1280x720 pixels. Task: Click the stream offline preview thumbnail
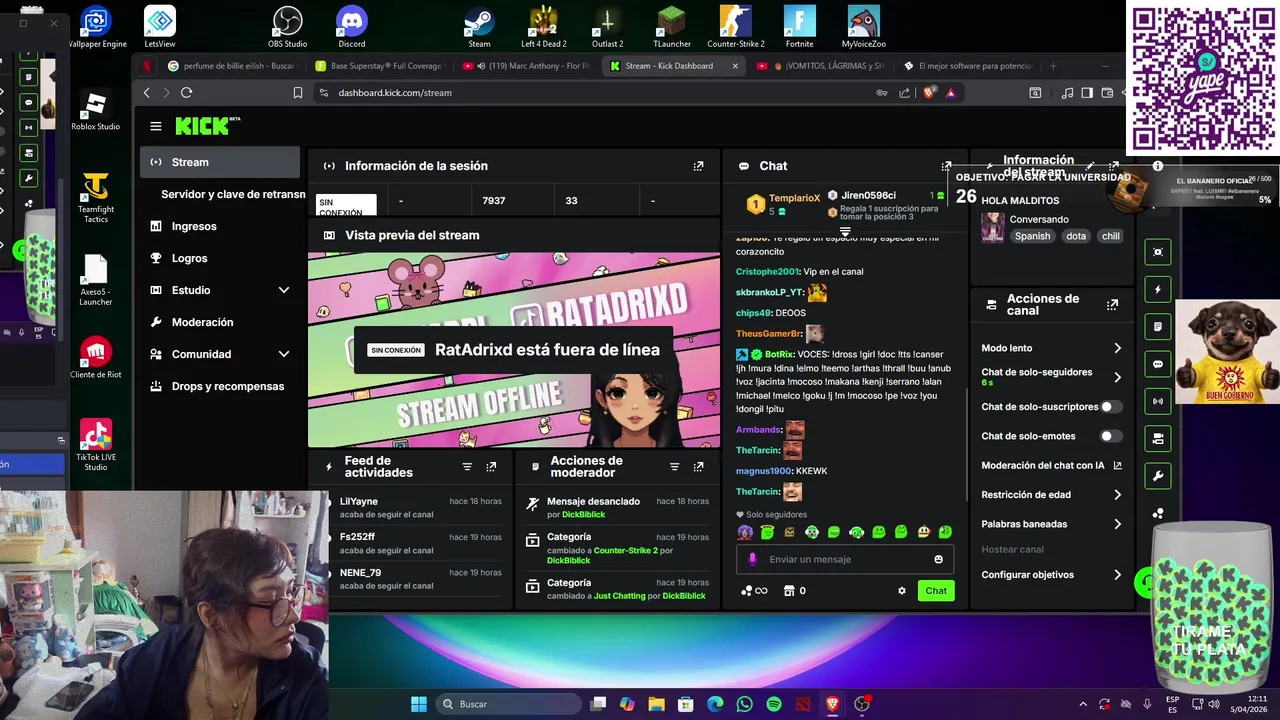tap(513, 350)
